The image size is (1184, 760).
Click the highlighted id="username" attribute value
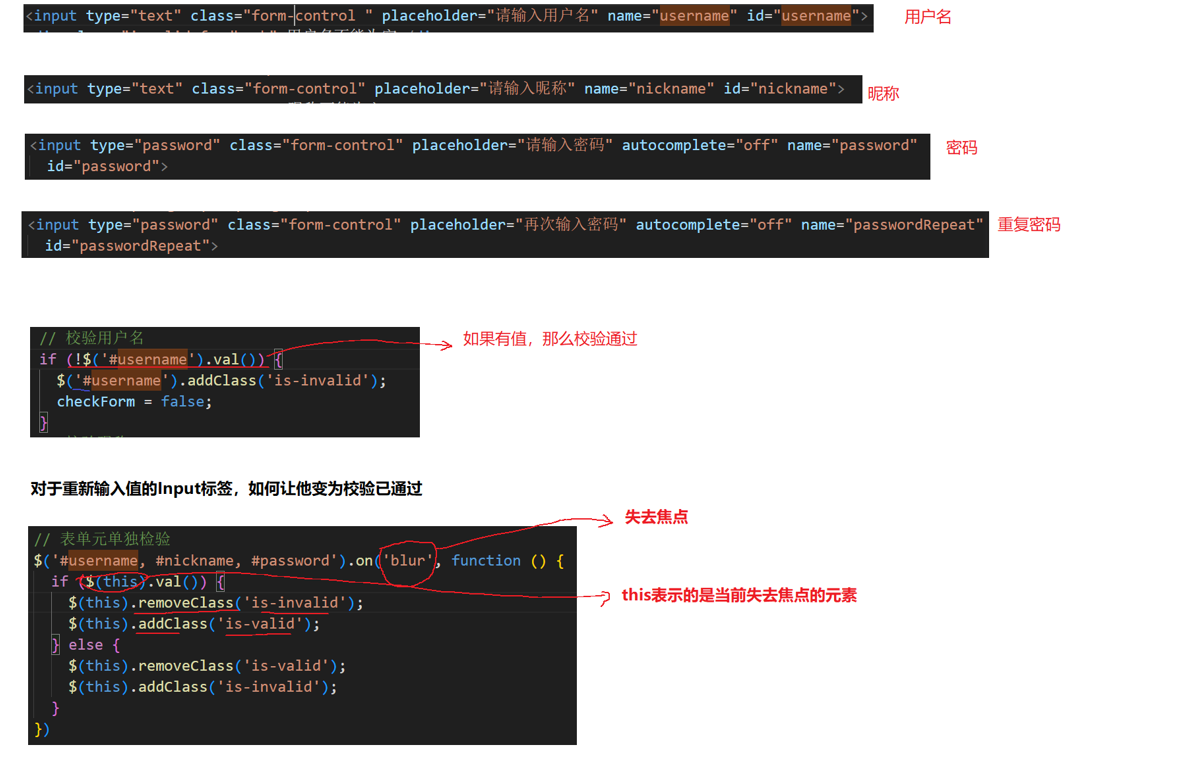point(816,16)
